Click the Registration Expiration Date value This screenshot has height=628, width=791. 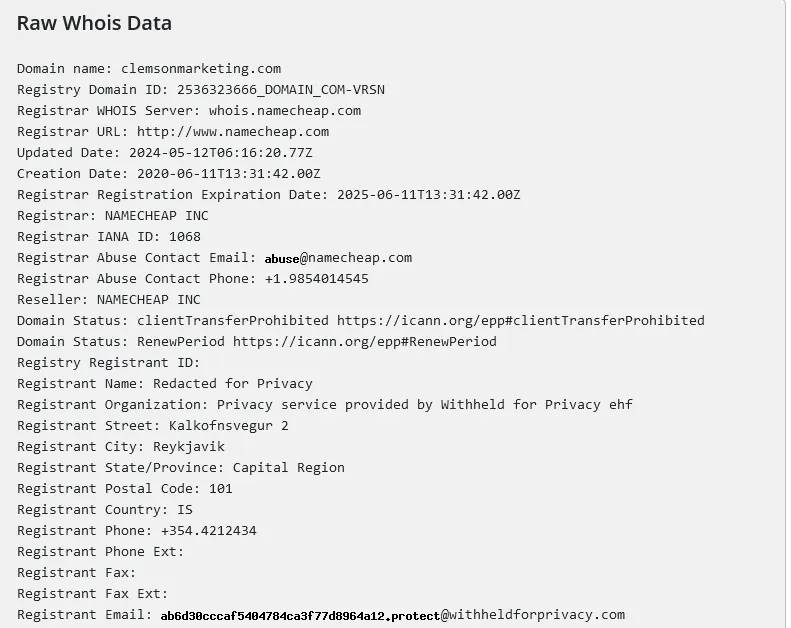point(428,194)
